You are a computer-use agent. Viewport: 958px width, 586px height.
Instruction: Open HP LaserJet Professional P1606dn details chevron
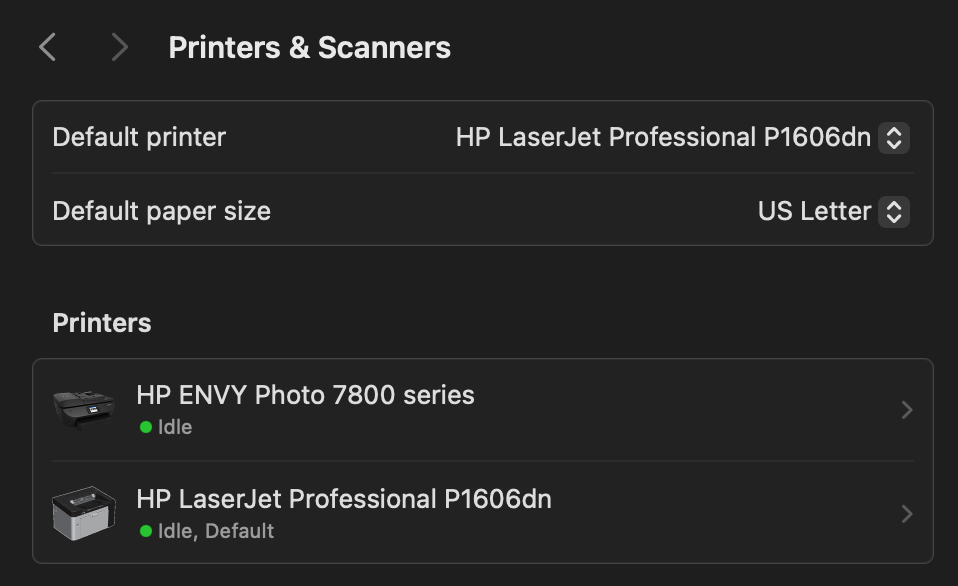coord(907,514)
